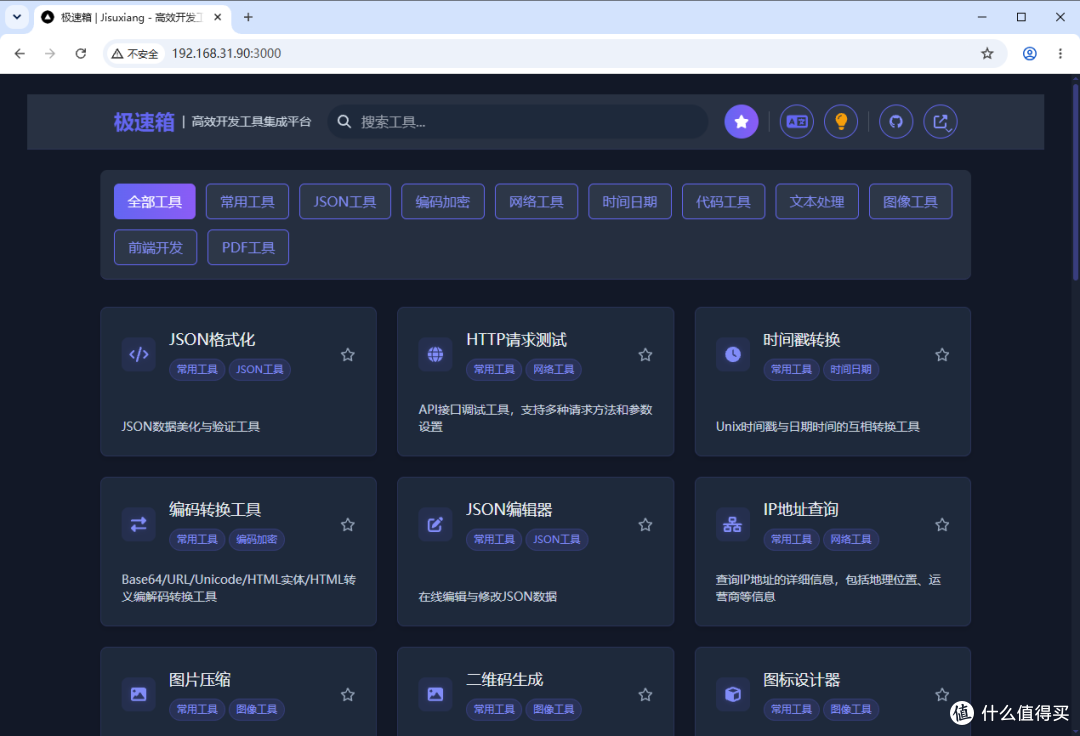This screenshot has height=736, width=1080.
Task: Switch to the JSON工具 category tab
Action: point(345,202)
